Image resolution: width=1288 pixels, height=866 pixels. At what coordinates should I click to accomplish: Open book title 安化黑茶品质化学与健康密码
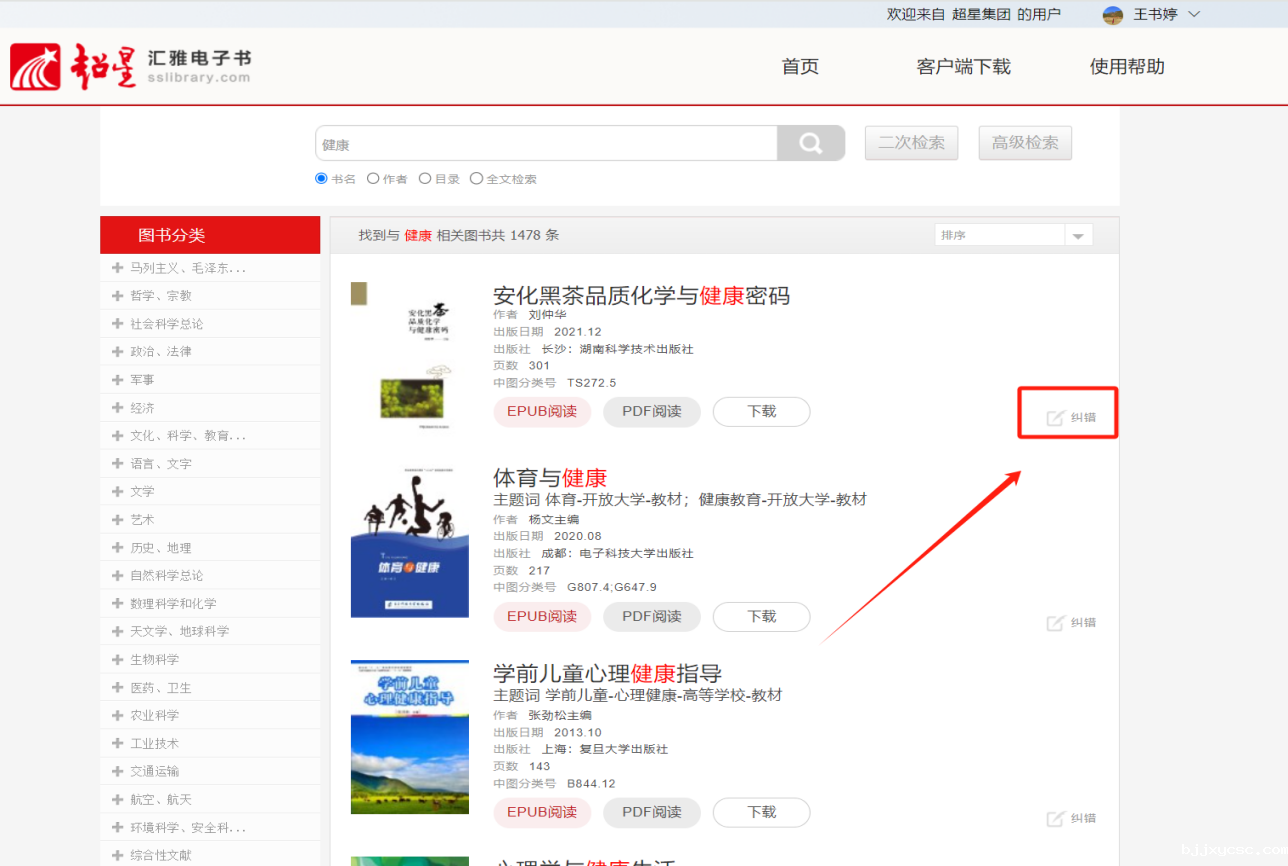pos(641,296)
